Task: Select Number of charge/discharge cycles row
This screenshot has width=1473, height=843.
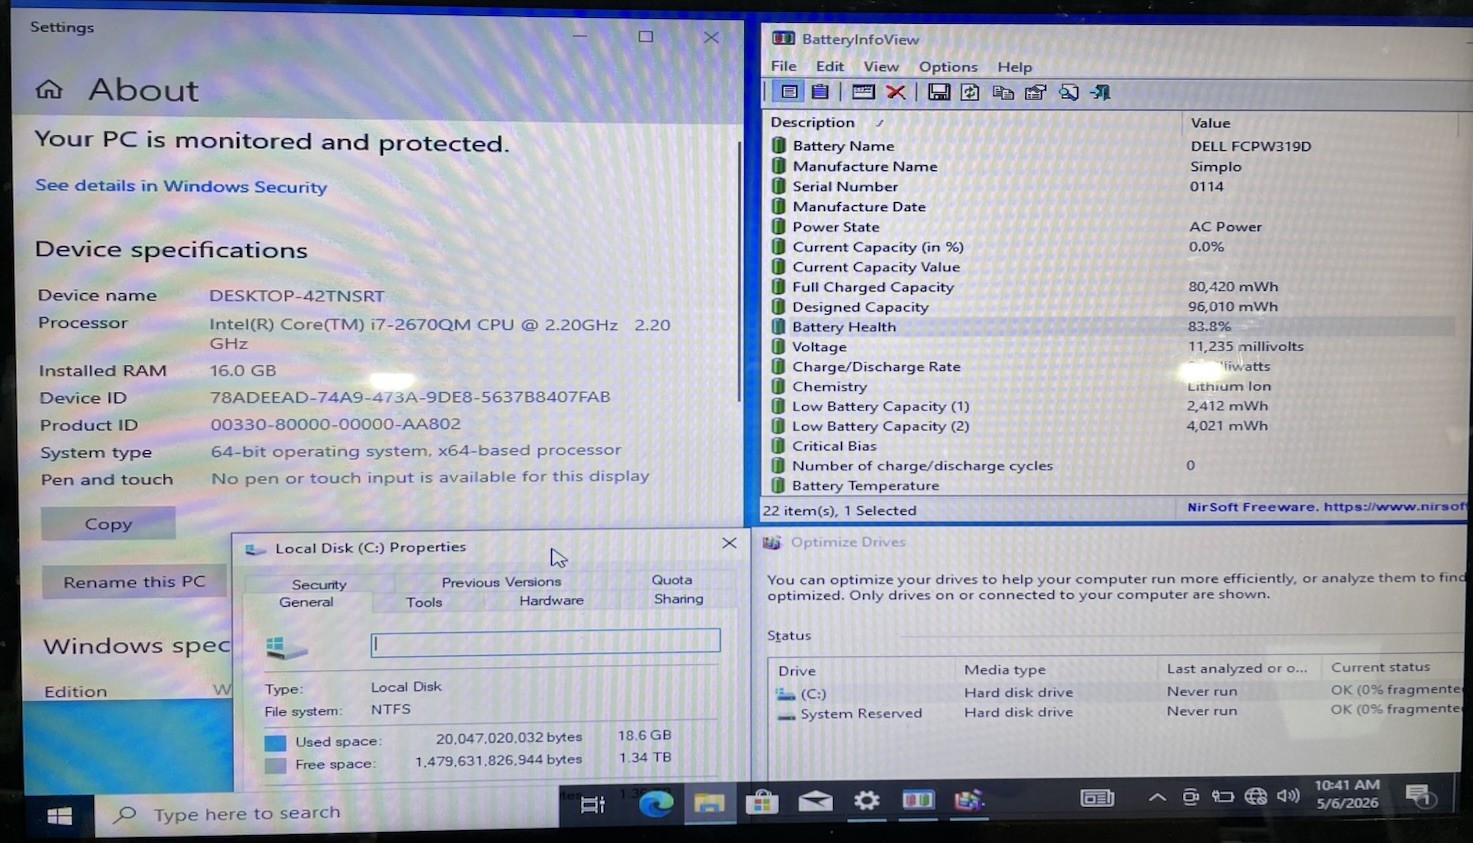Action: [x=1111, y=465]
